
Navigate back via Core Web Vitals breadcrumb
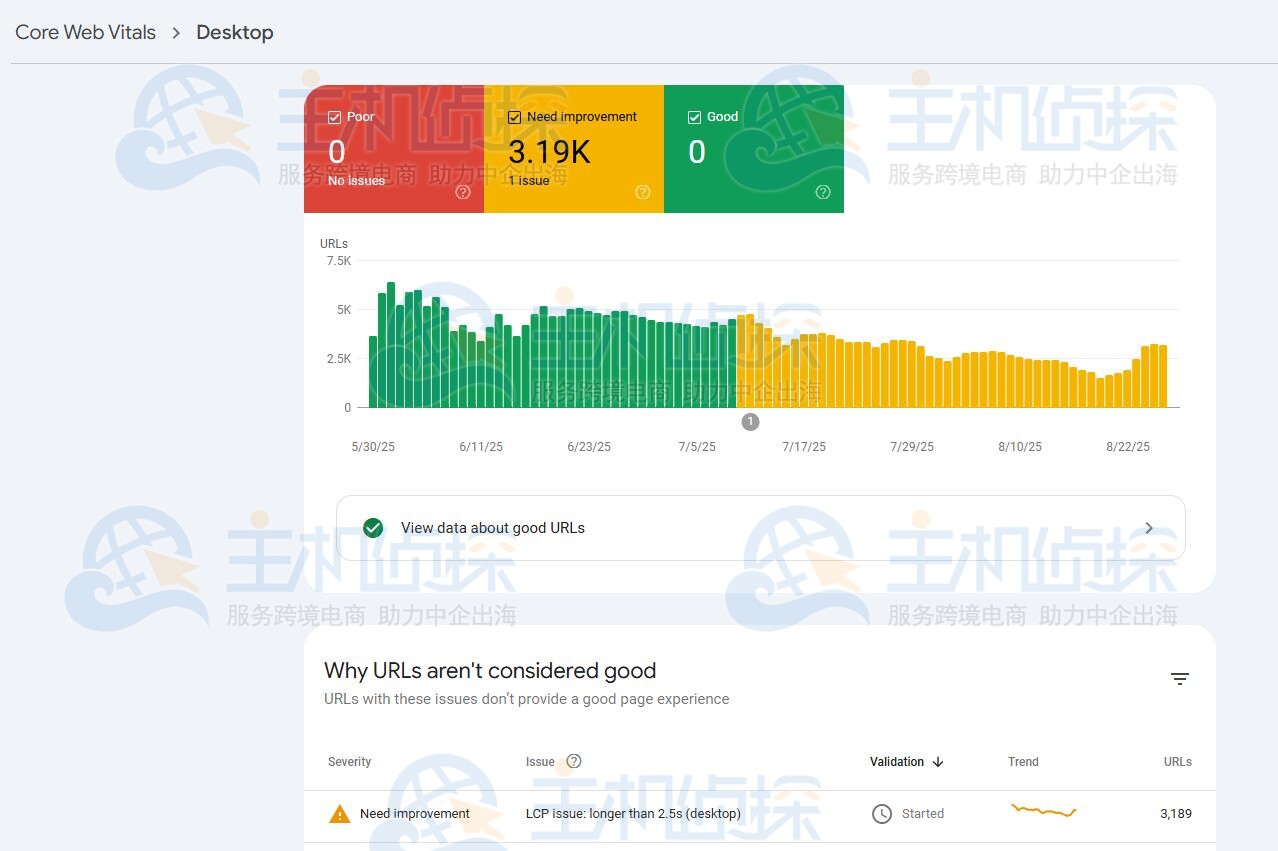(x=85, y=32)
